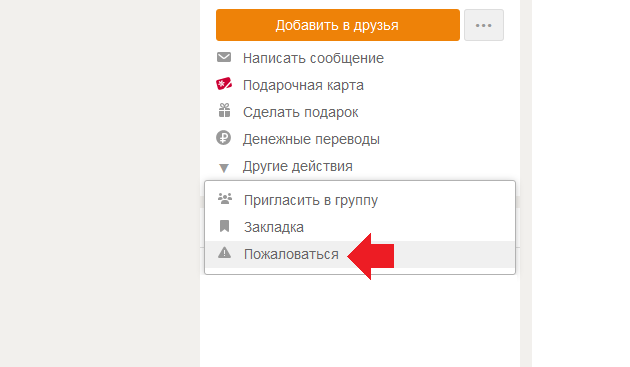Image resolution: width=630 pixels, height=367 pixels.
Task: Click the group people icon
Action: click(x=225, y=199)
